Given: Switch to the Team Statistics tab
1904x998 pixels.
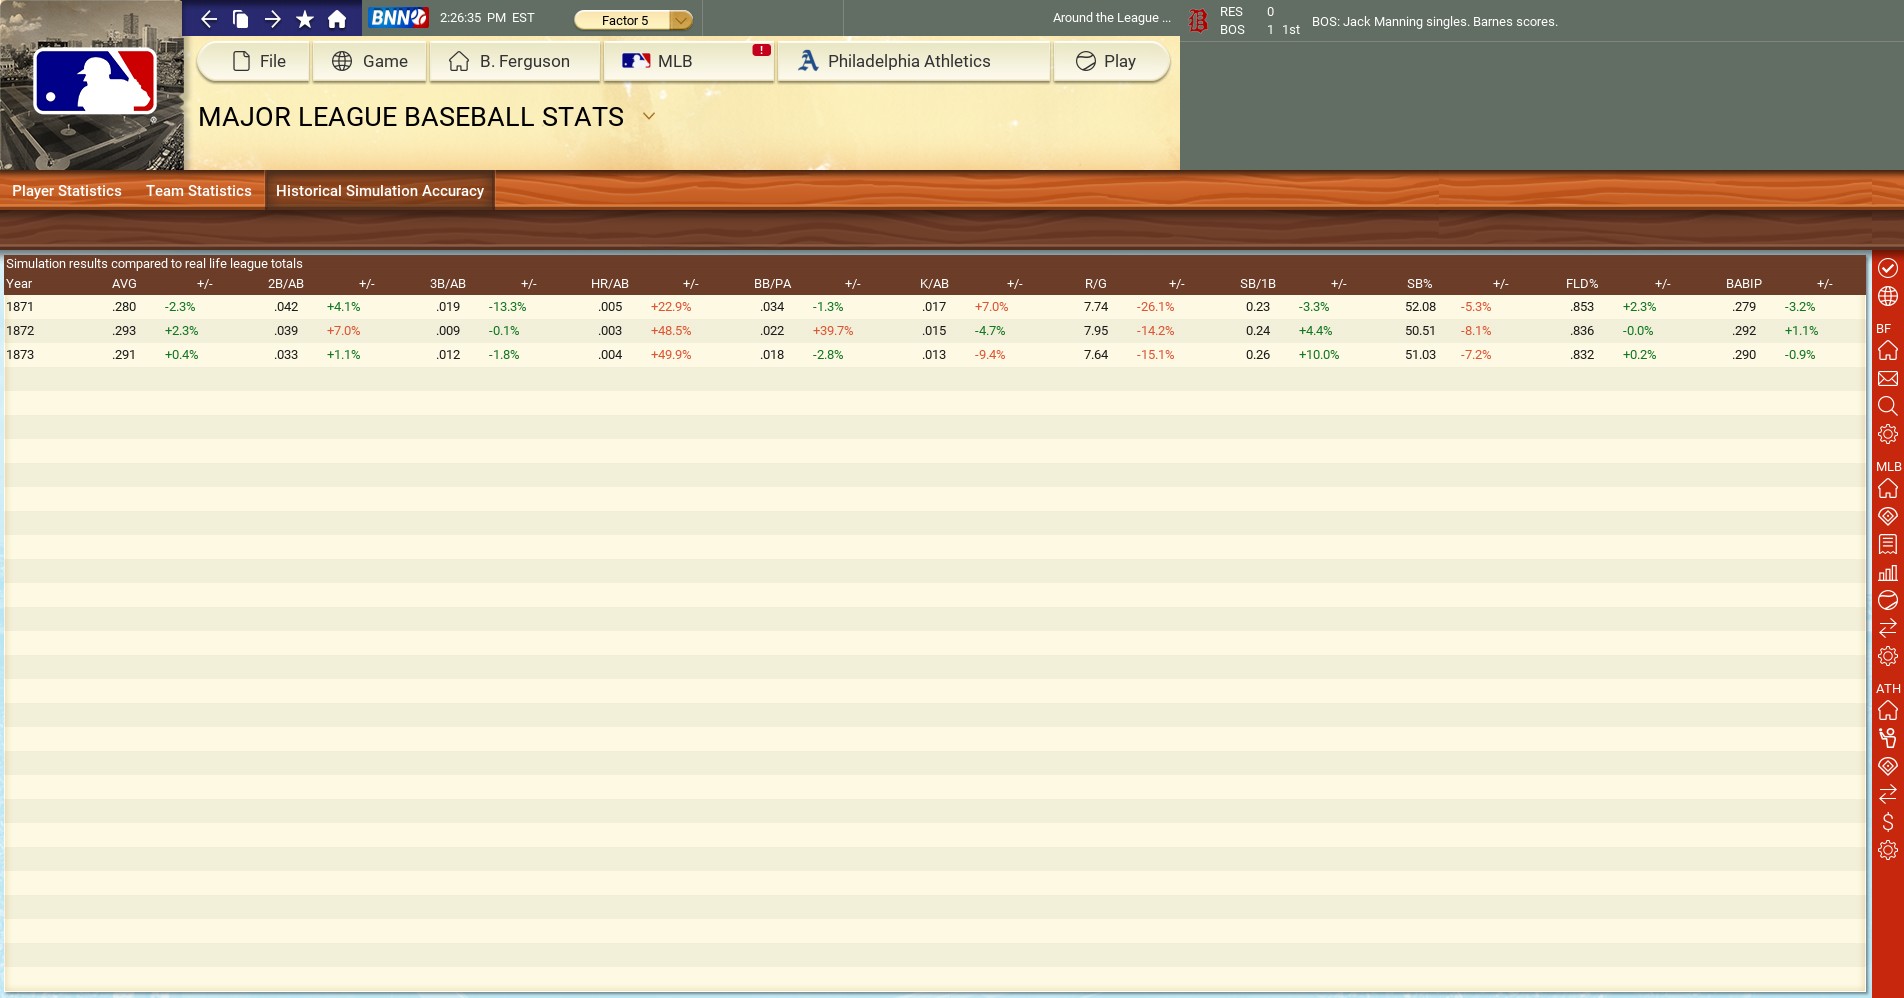Looking at the screenshot, I should point(199,191).
